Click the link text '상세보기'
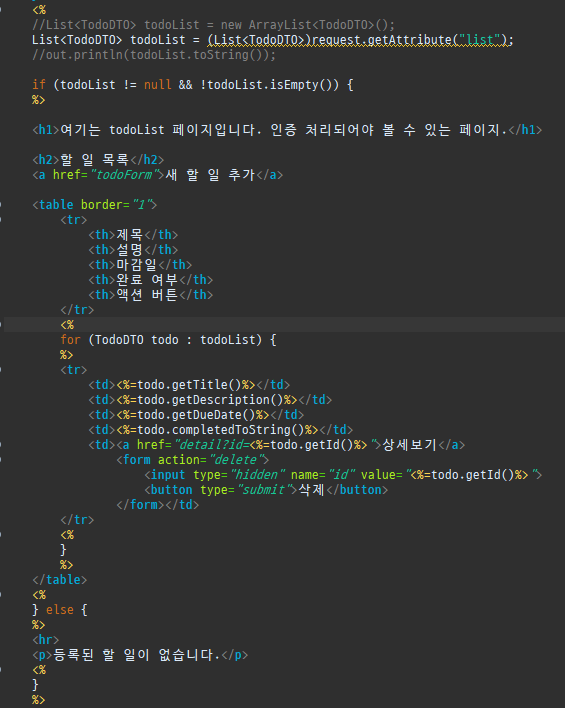Screen dimensions: 565x708 pyautogui.click(x=410, y=445)
